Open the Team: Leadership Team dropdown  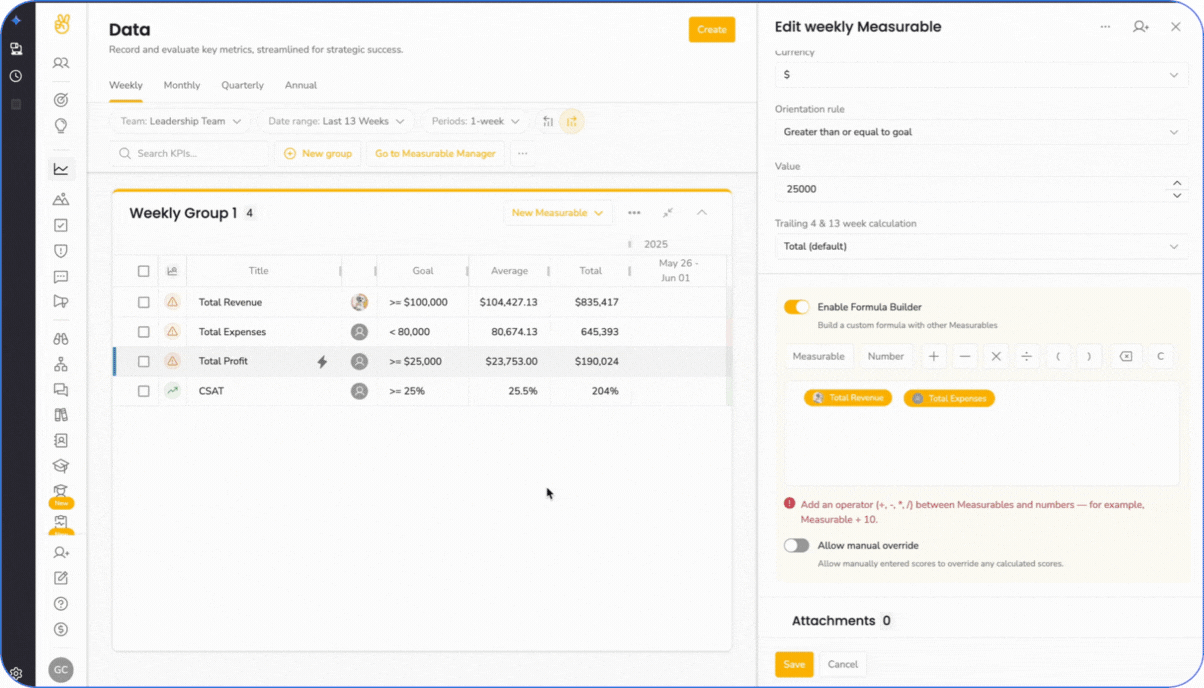pos(181,122)
